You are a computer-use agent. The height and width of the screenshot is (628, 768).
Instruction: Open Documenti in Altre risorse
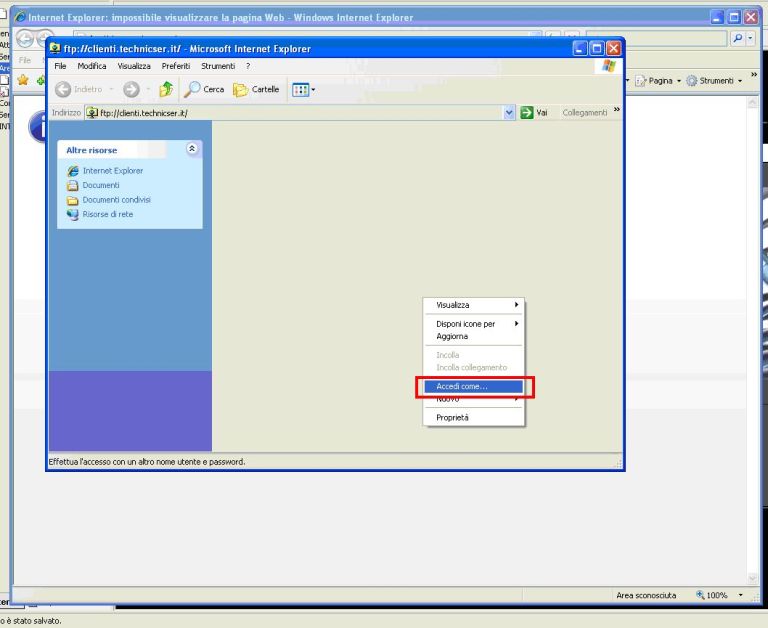coord(101,185)
